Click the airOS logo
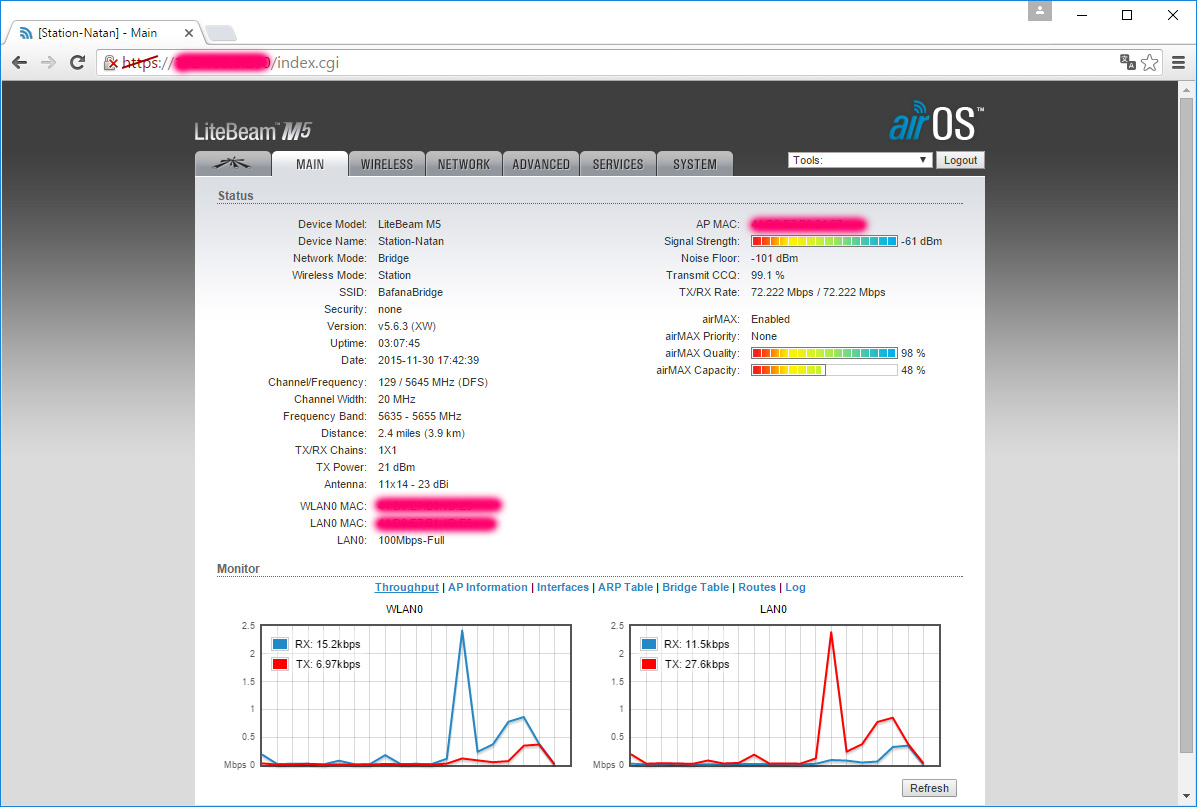 click(x=936, y=121)
